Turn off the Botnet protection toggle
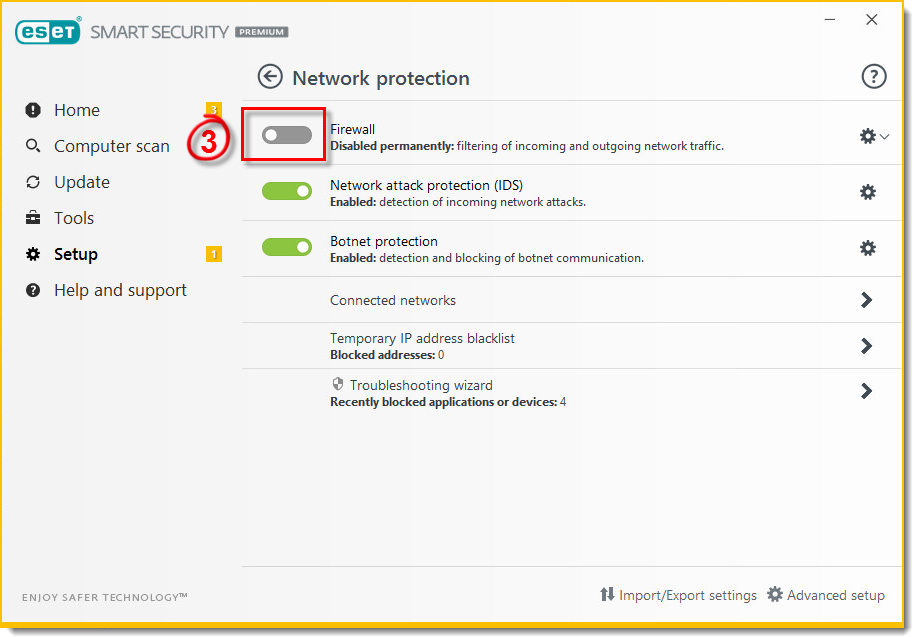The image size is (913, 637). click(286, 247)
